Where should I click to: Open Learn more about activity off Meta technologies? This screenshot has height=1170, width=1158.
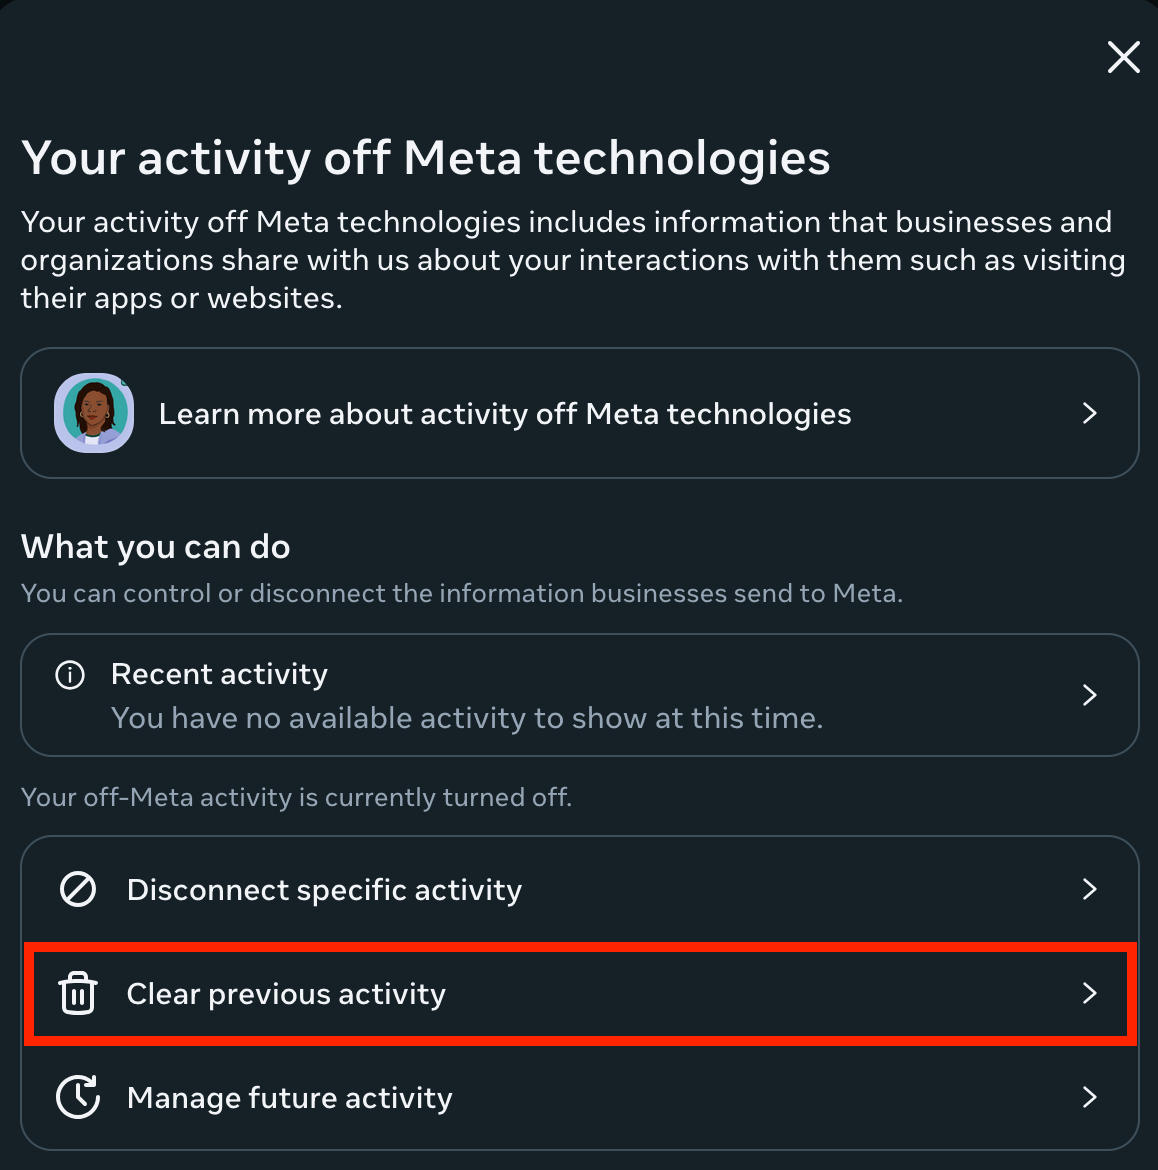(x=505, y=414)
